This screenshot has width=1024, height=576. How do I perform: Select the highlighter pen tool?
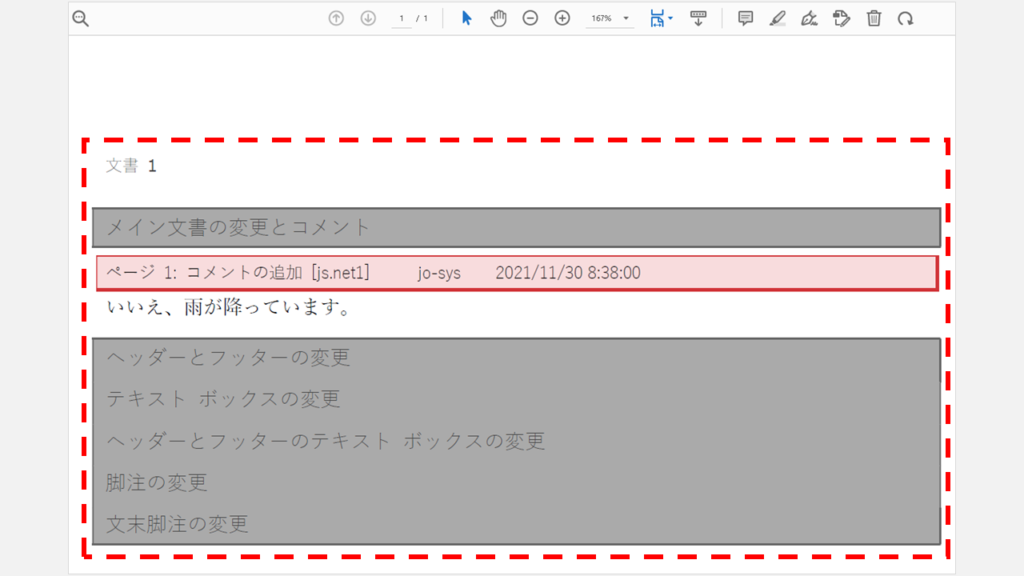tap(777, 18)
